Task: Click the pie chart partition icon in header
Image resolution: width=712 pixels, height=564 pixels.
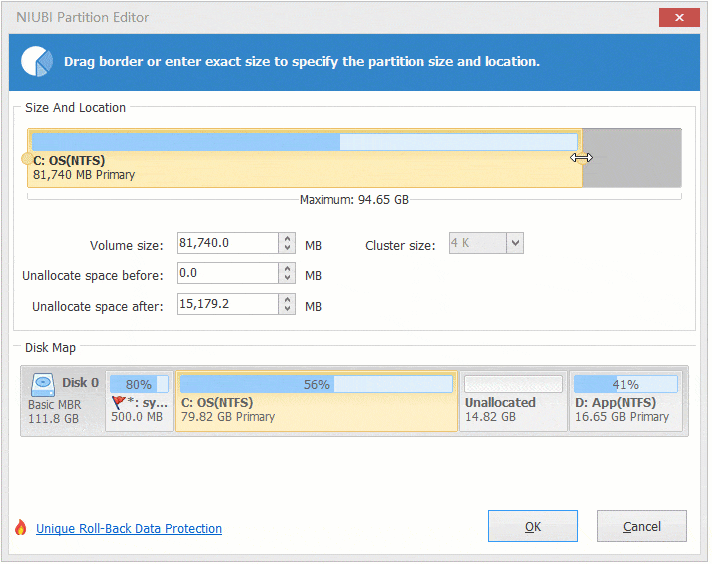Action: click(37, 62)
